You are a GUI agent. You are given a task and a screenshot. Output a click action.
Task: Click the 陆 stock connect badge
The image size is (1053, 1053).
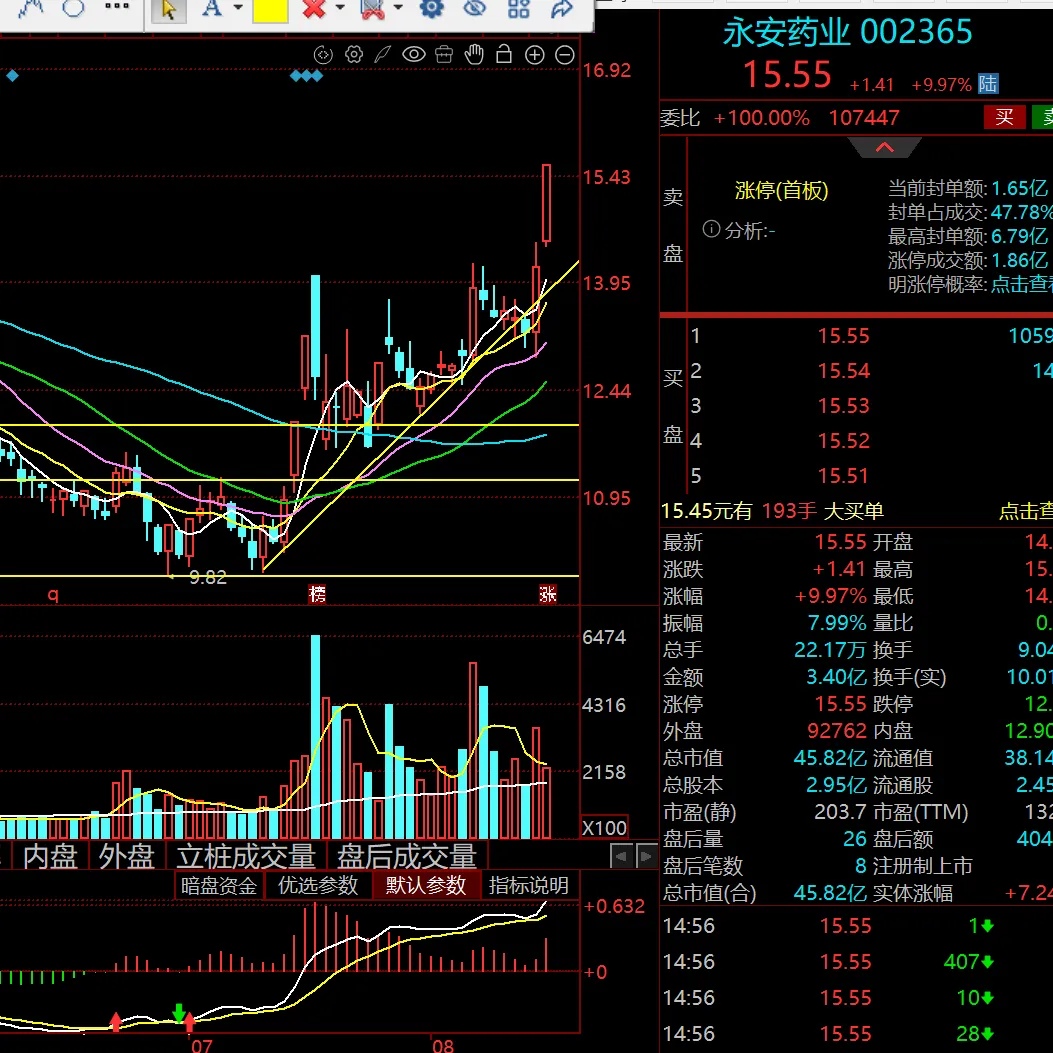[x=988, y=84]
